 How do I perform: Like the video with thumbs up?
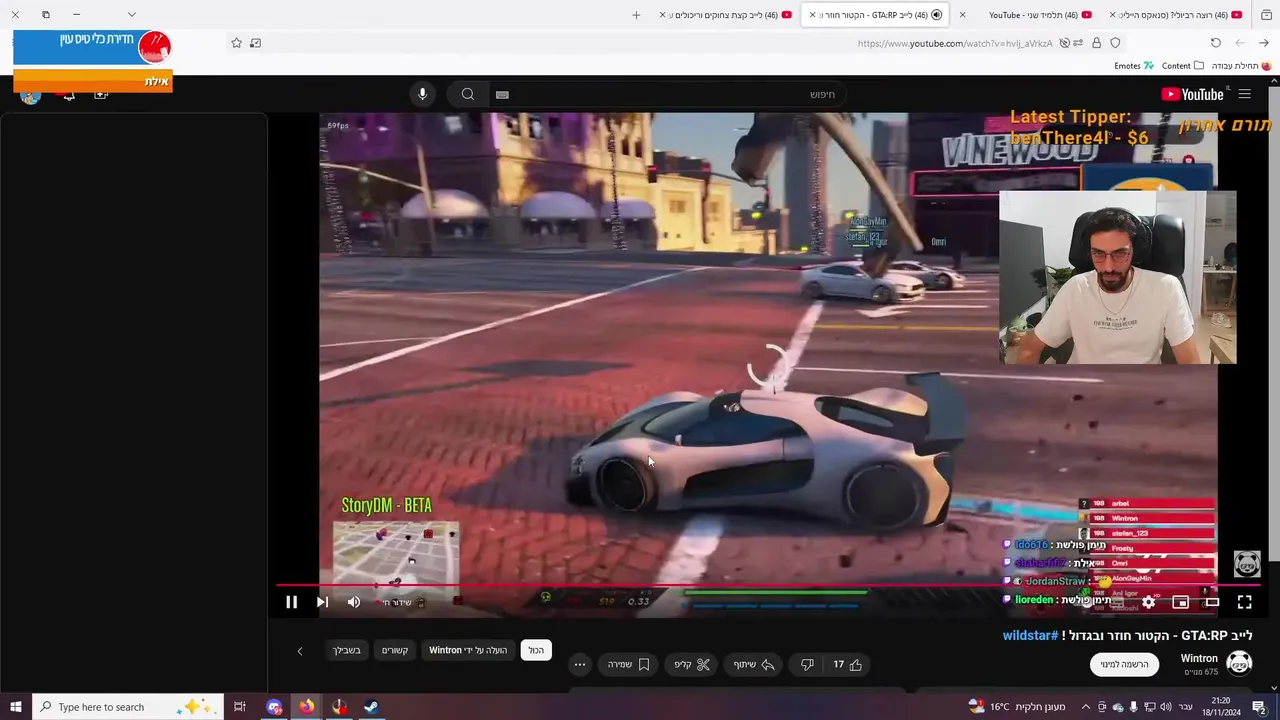848,664
